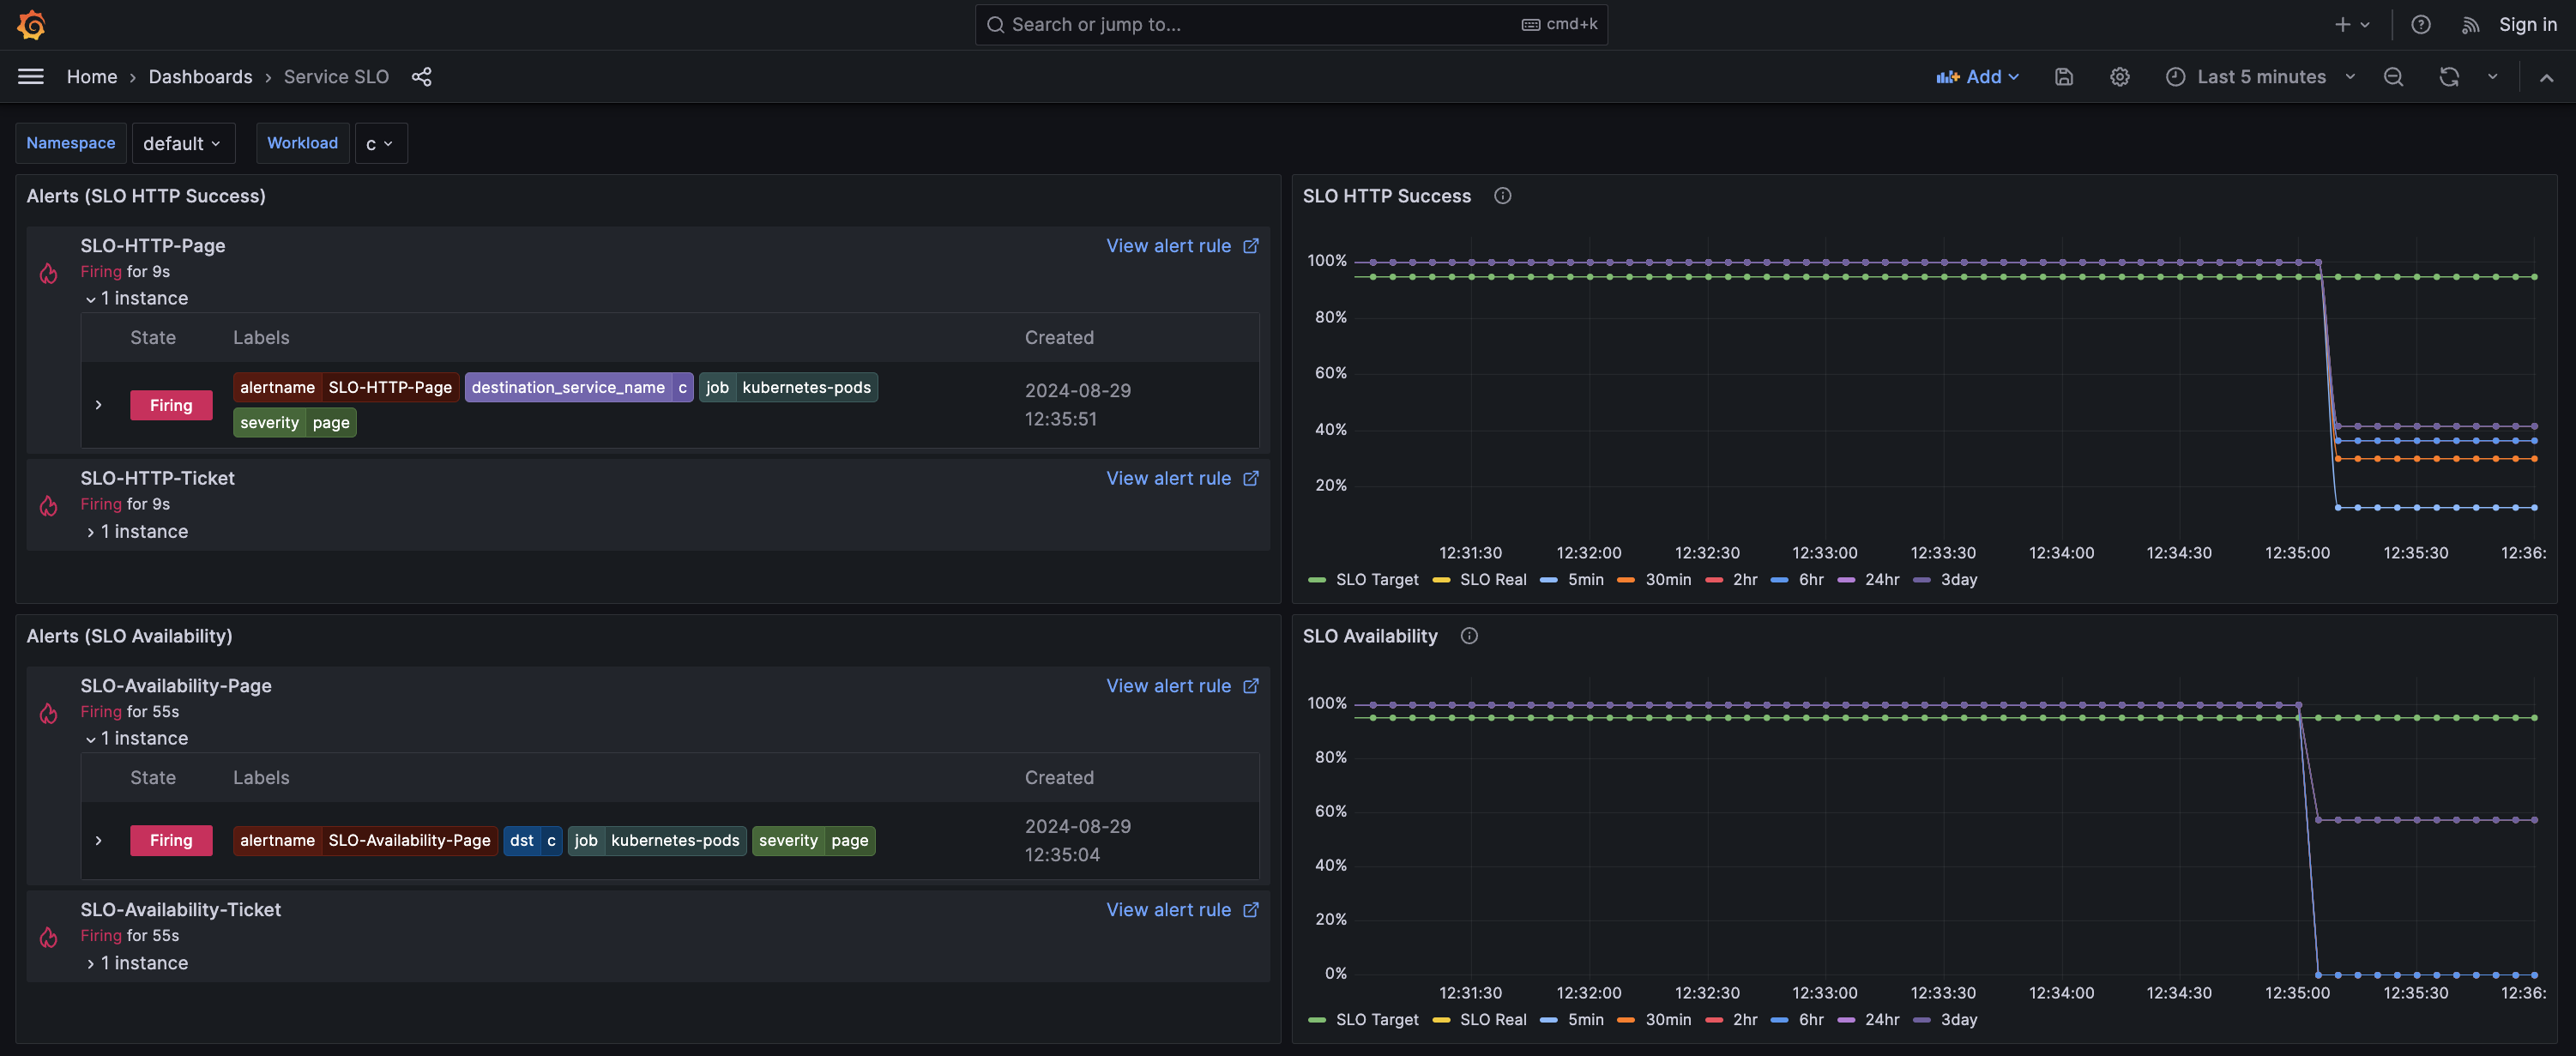This screenshot has width=2576, height=1056.
Task: Click the Sign in link
Action: [2527, 25]
